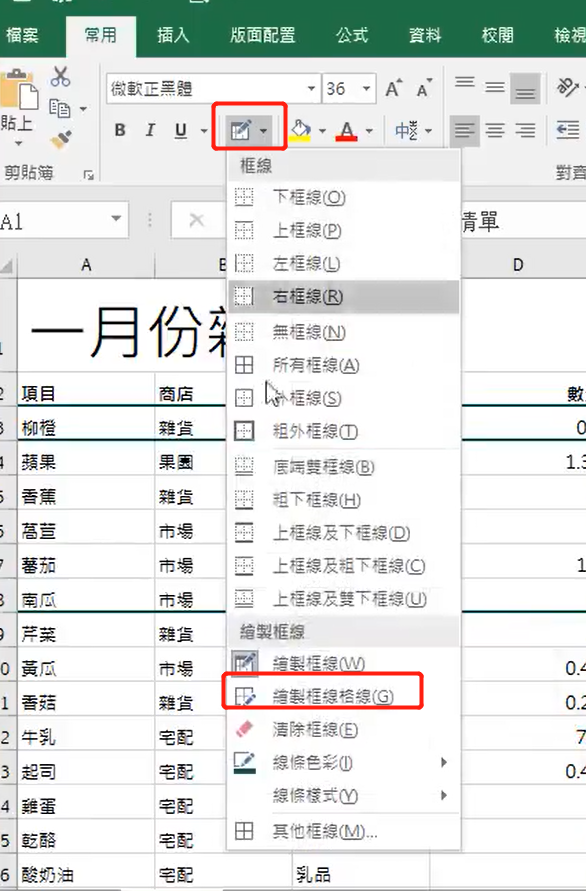Open the 微軟正黑體 font name dropdown

pyautogui.click(x=311, y=89)
